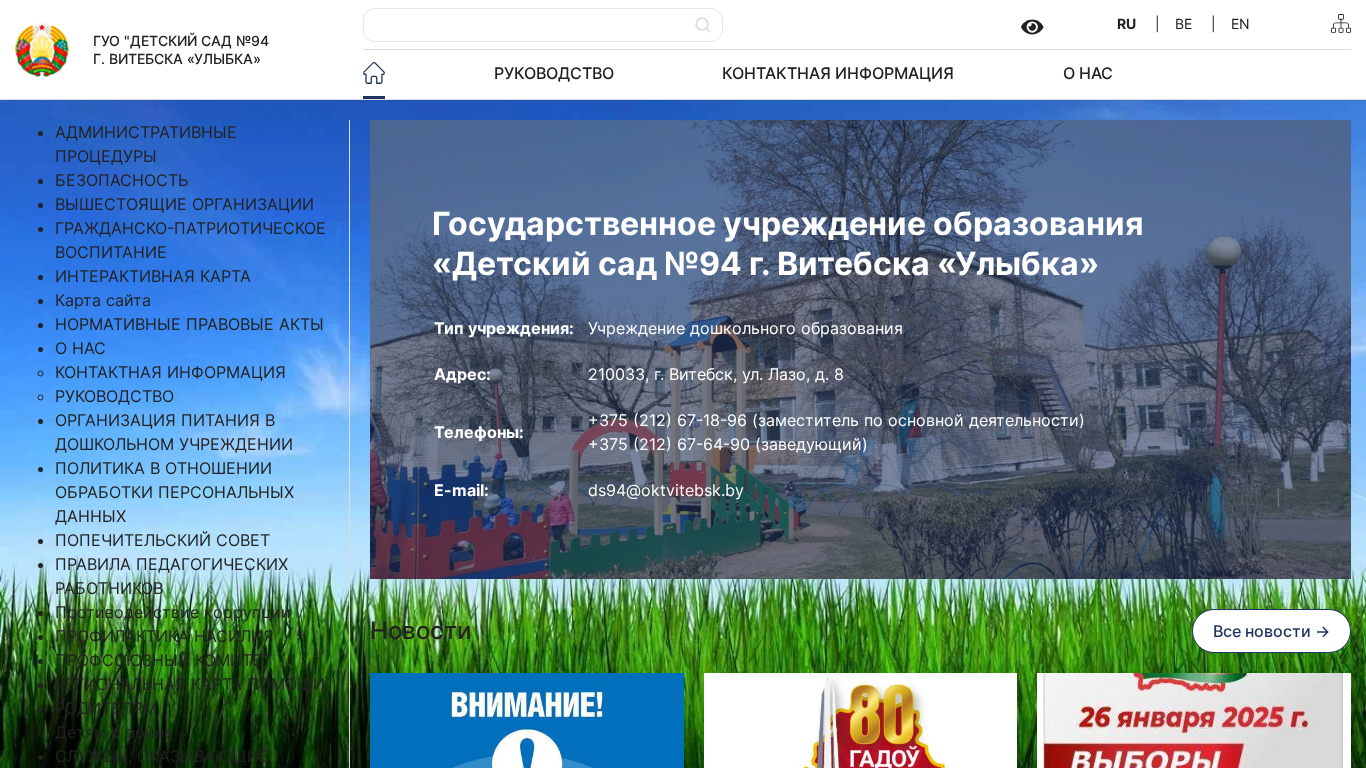This screenshot has width=1366, height=768.
Task: Click the Адрес: label
Action: pyautogui.click(x=462, y=374)
